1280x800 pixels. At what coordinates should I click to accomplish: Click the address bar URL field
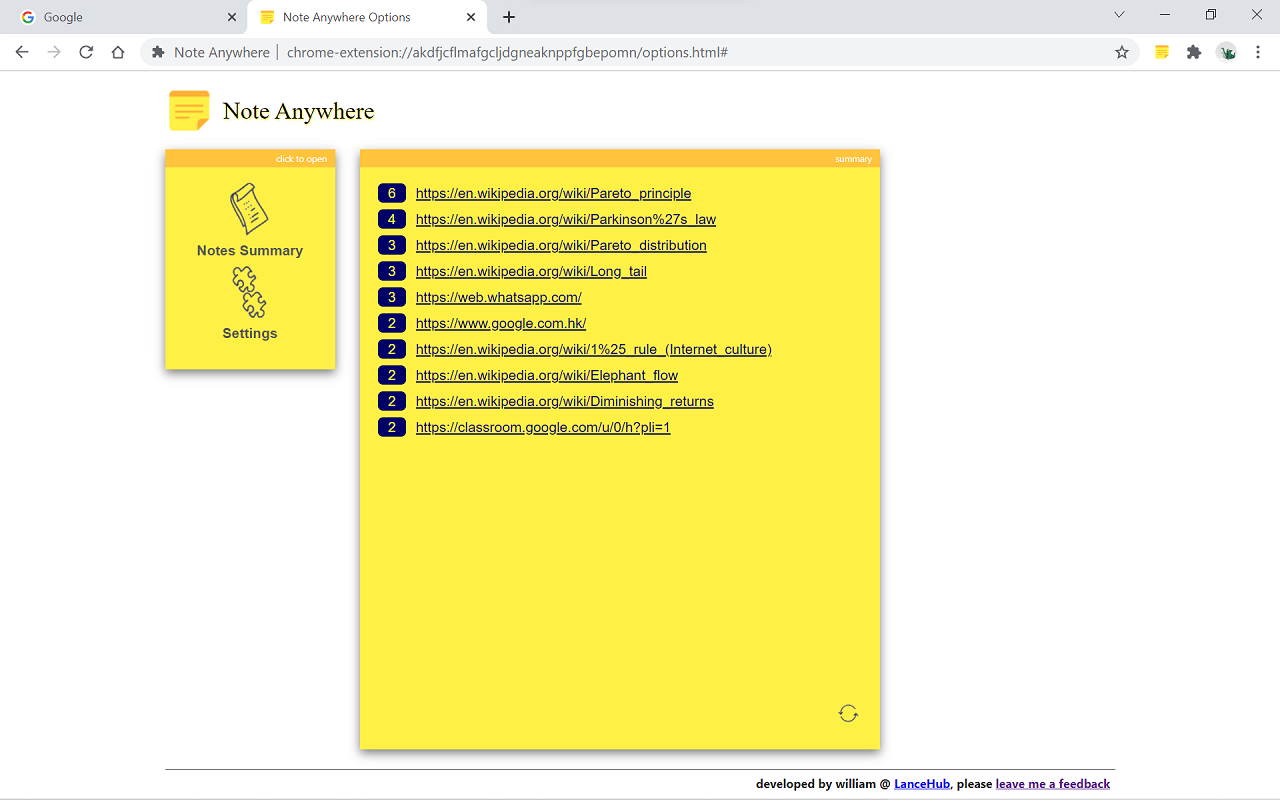click(x=640, y=52)
